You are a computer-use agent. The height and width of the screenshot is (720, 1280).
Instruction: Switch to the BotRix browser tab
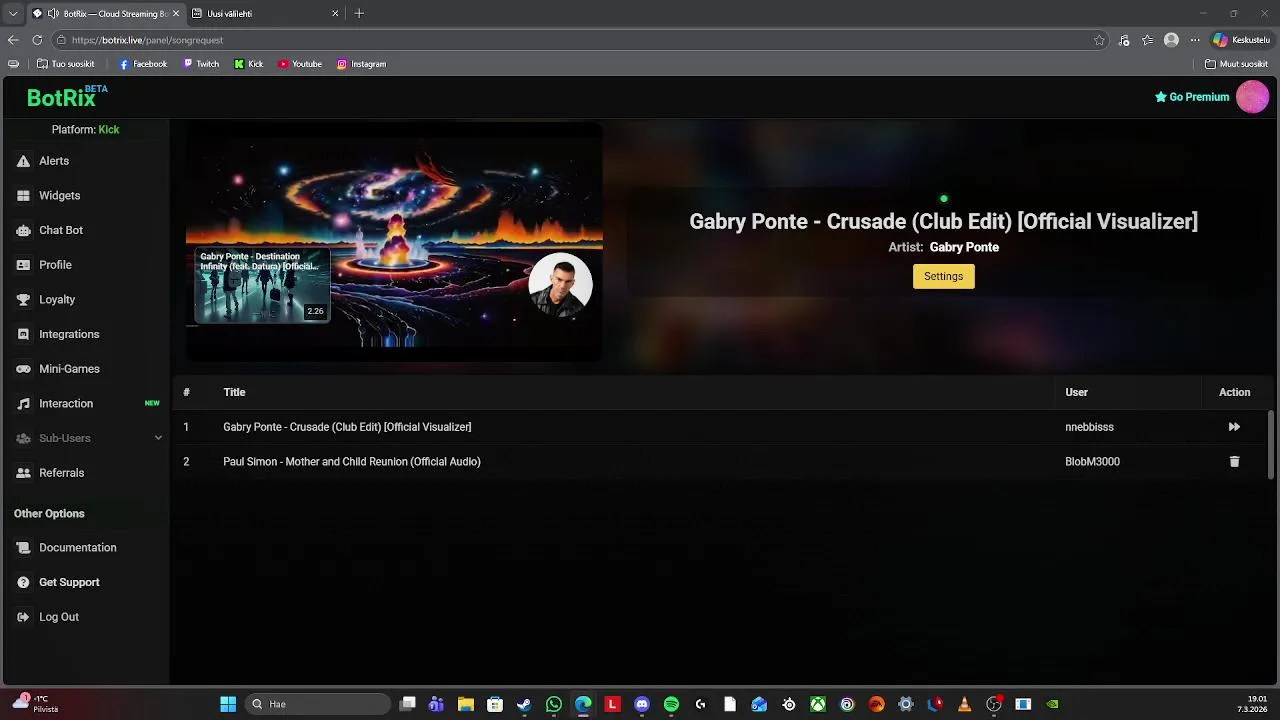click(105, 14)
